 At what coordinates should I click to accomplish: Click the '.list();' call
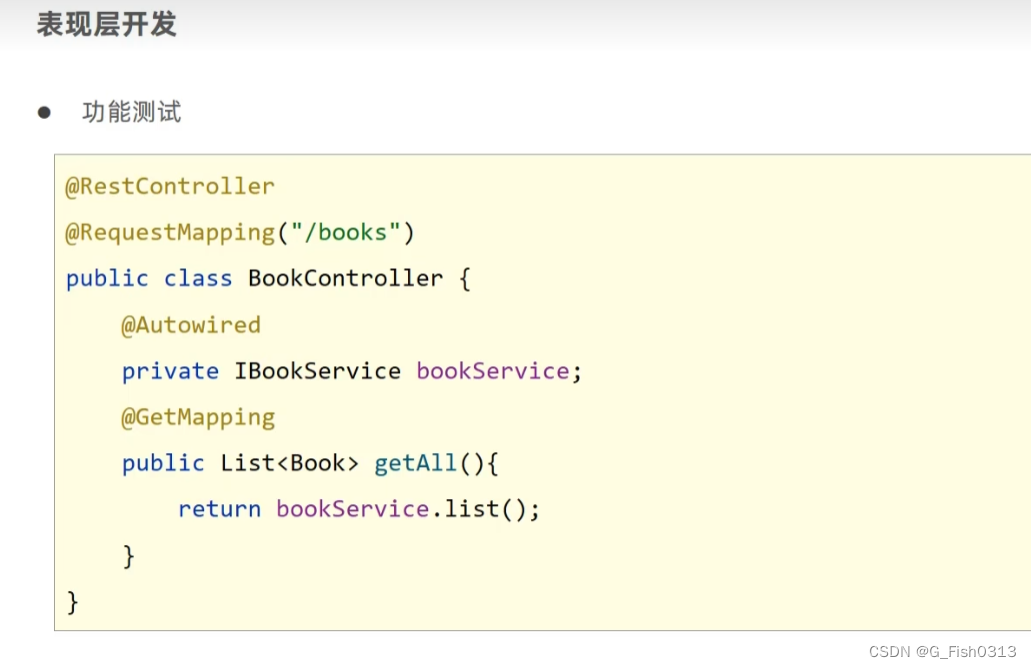click(485, 510)
